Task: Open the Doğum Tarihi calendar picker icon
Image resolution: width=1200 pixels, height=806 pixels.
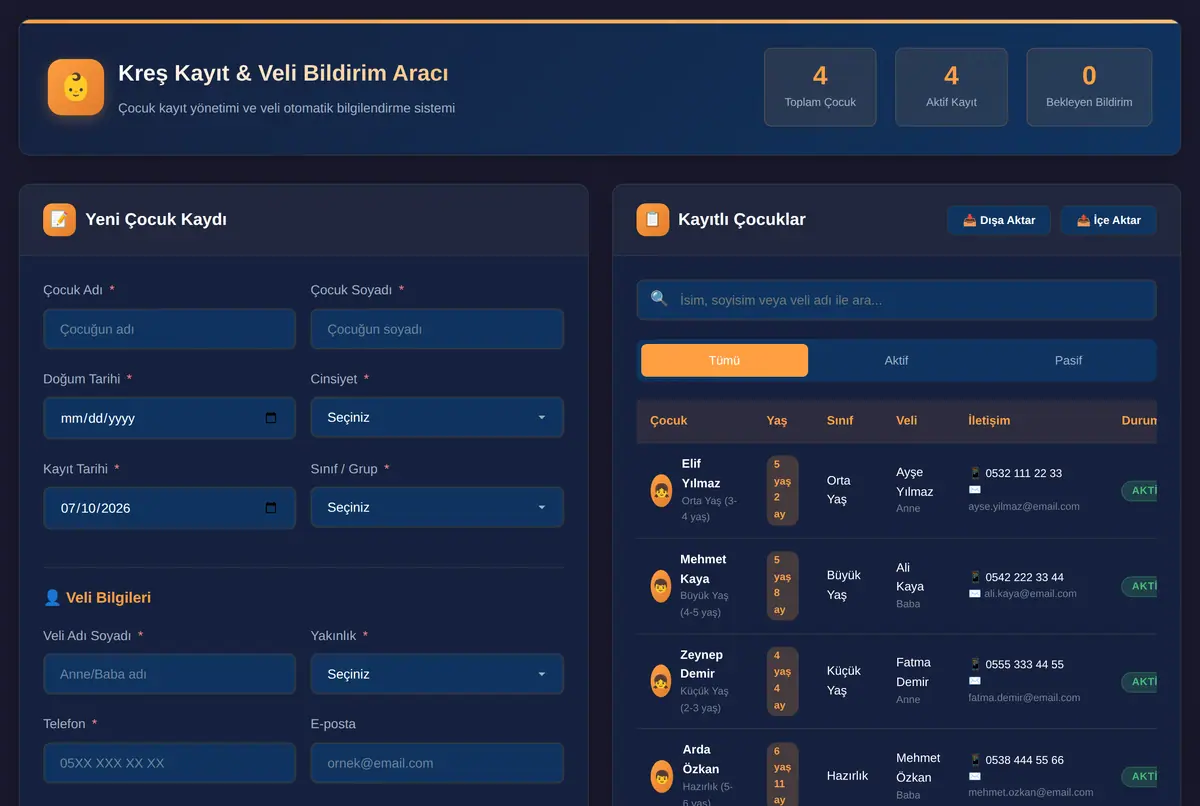Action: [x=271, y=418]
